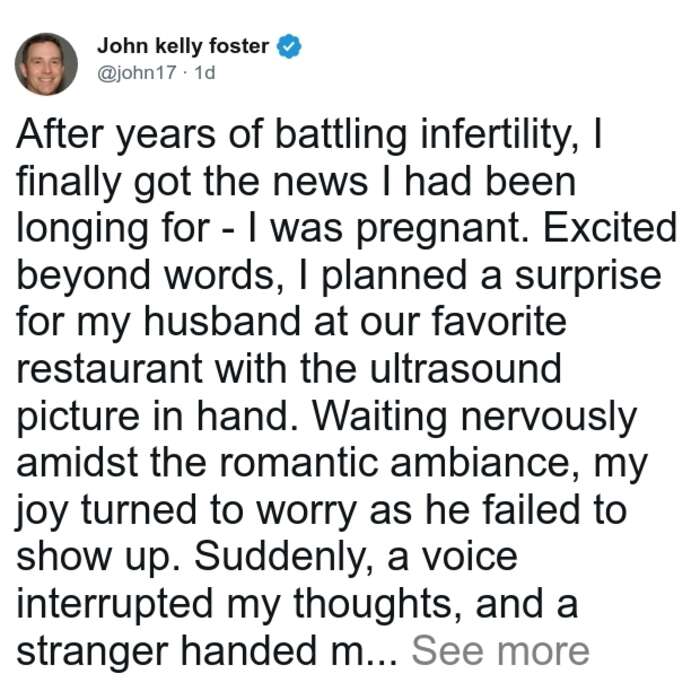Viewport: 700px width, 700px height.
Task: Click the truncated text 'stranger handed m...'
Action: [x=207, y=651]
